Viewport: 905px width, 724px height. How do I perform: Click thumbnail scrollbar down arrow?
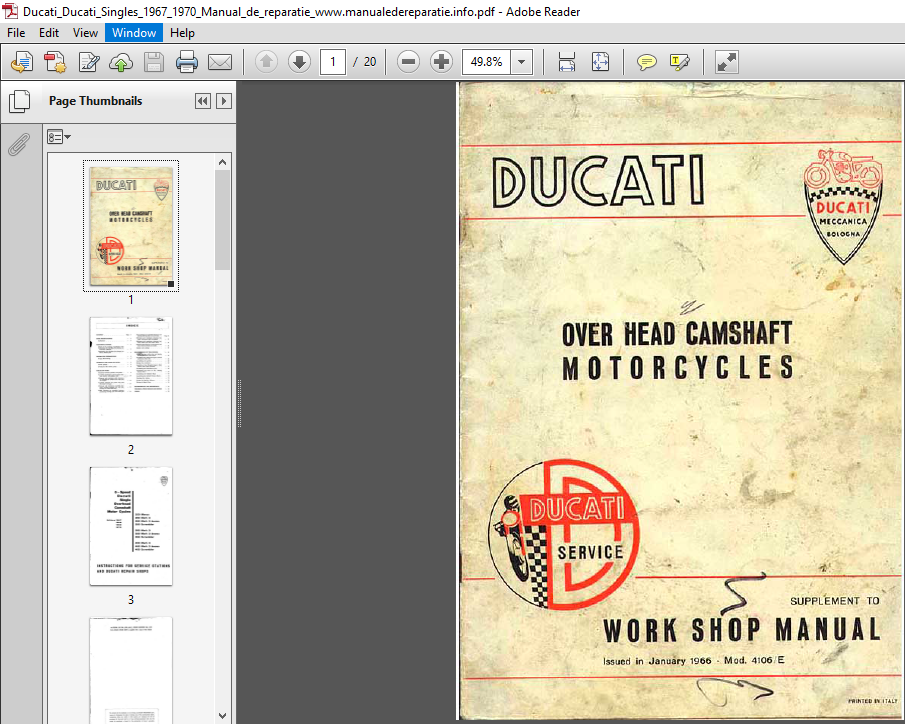(223, 715)
